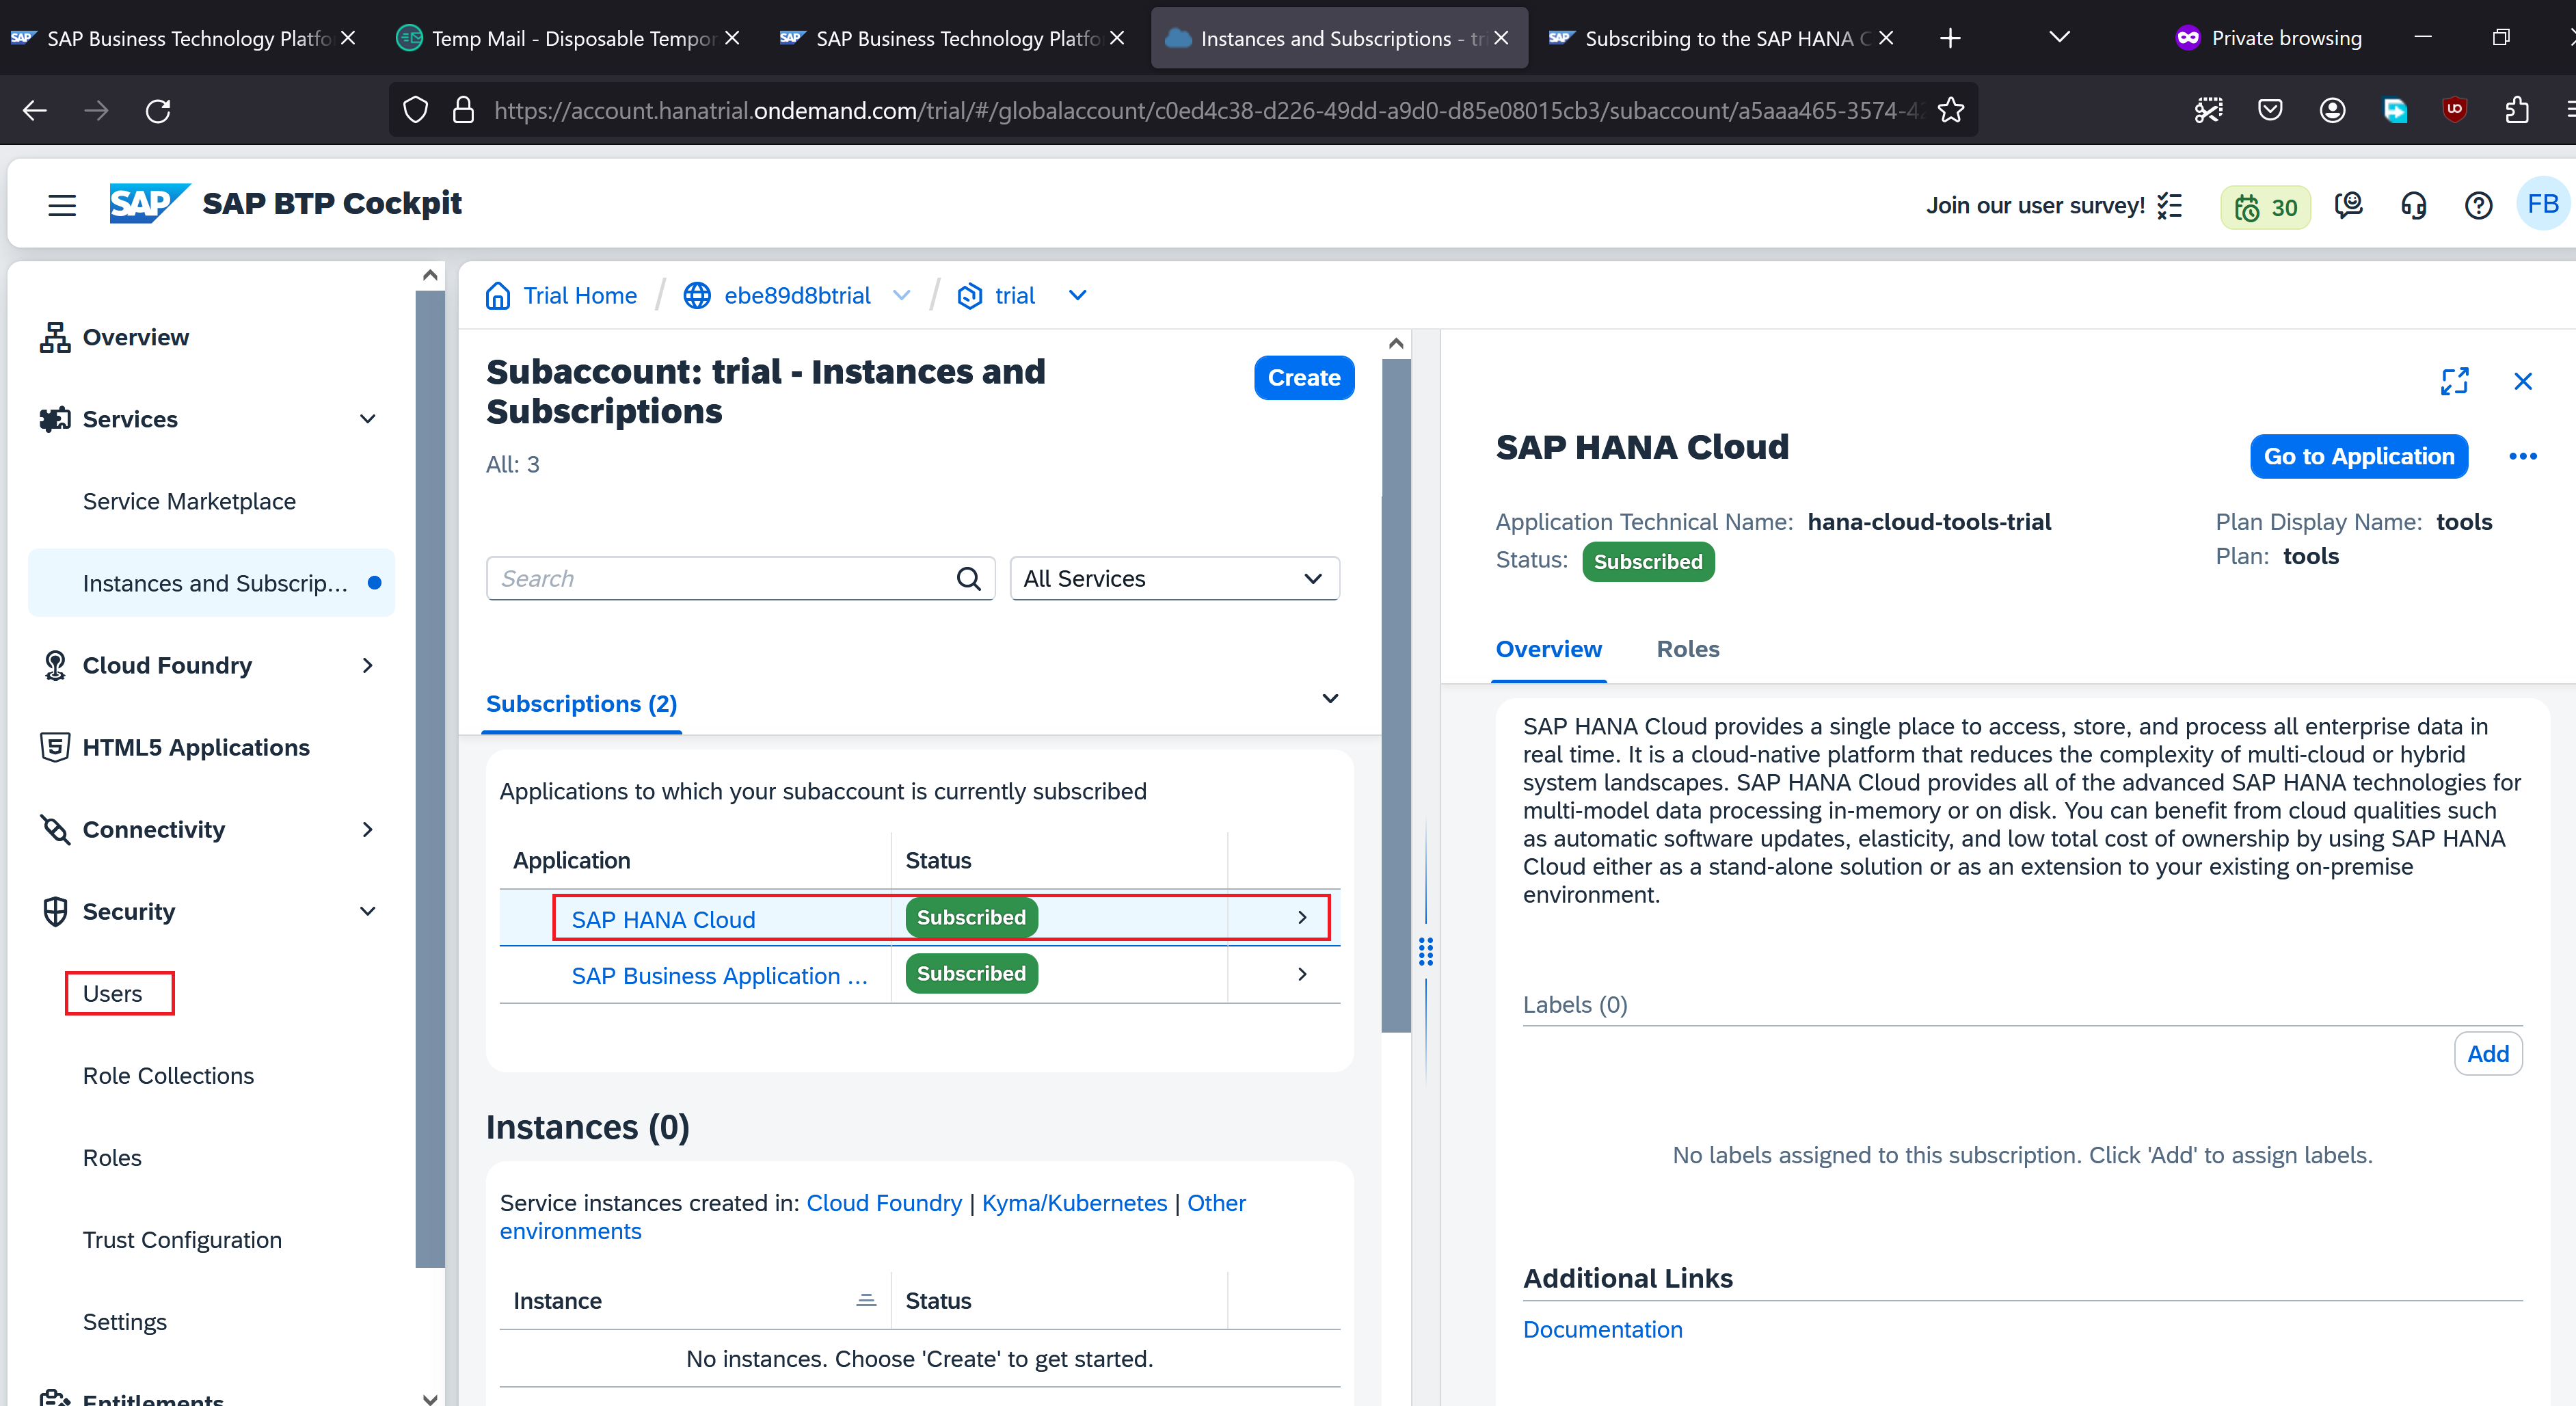This screenshot has width=2576, height=1406.
Task: Switch to the Roles tab
Action: point(1687,649)
